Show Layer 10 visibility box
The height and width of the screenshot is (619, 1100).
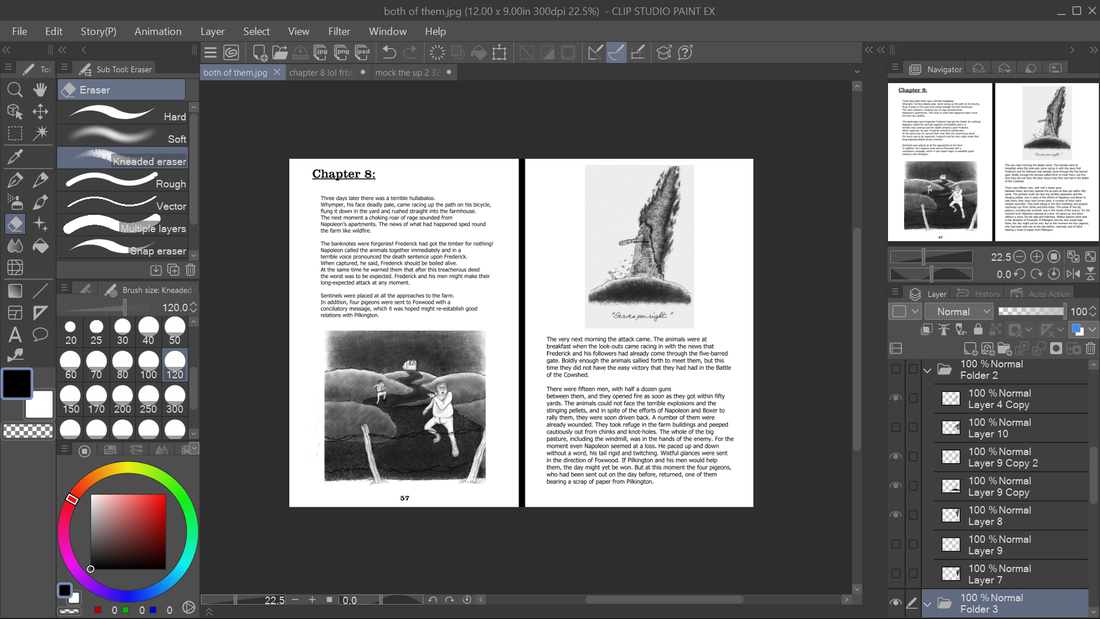[896, 427]
